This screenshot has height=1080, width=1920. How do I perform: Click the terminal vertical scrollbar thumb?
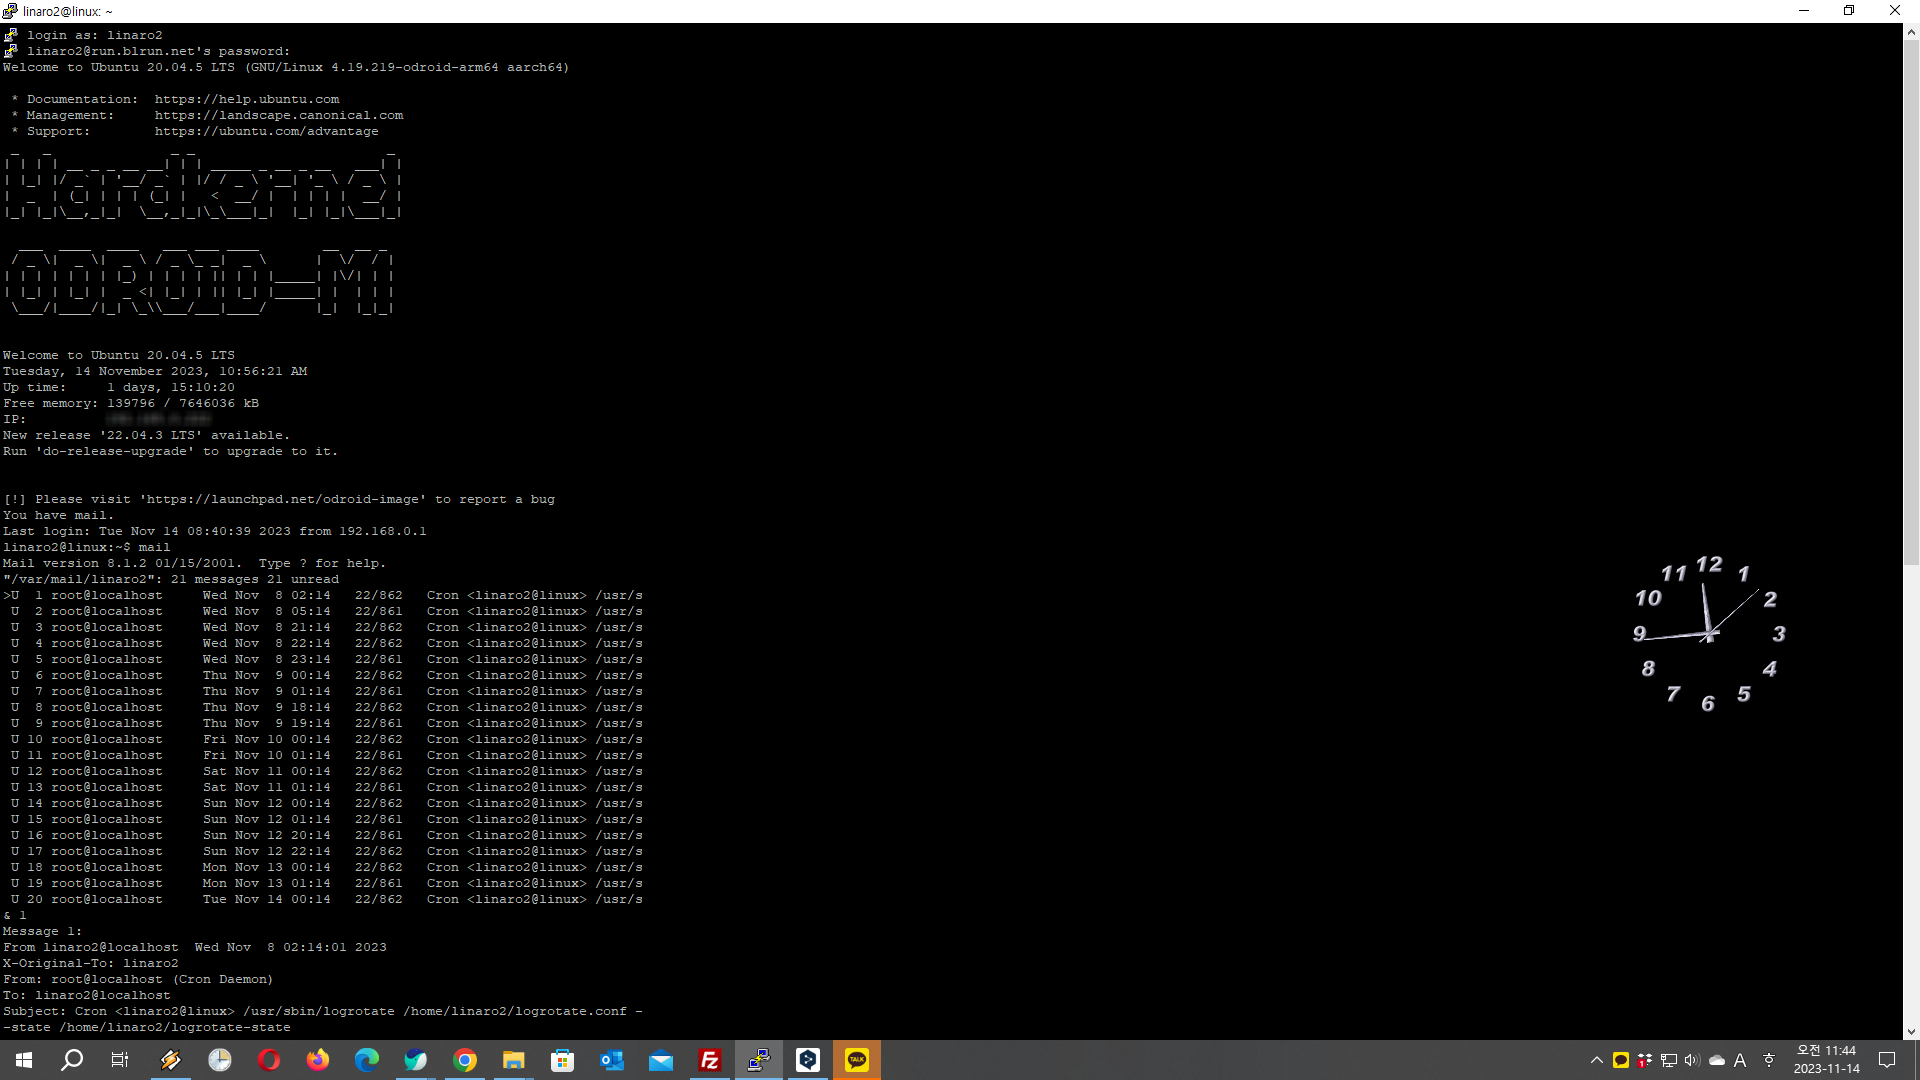tap(1911, 303)
